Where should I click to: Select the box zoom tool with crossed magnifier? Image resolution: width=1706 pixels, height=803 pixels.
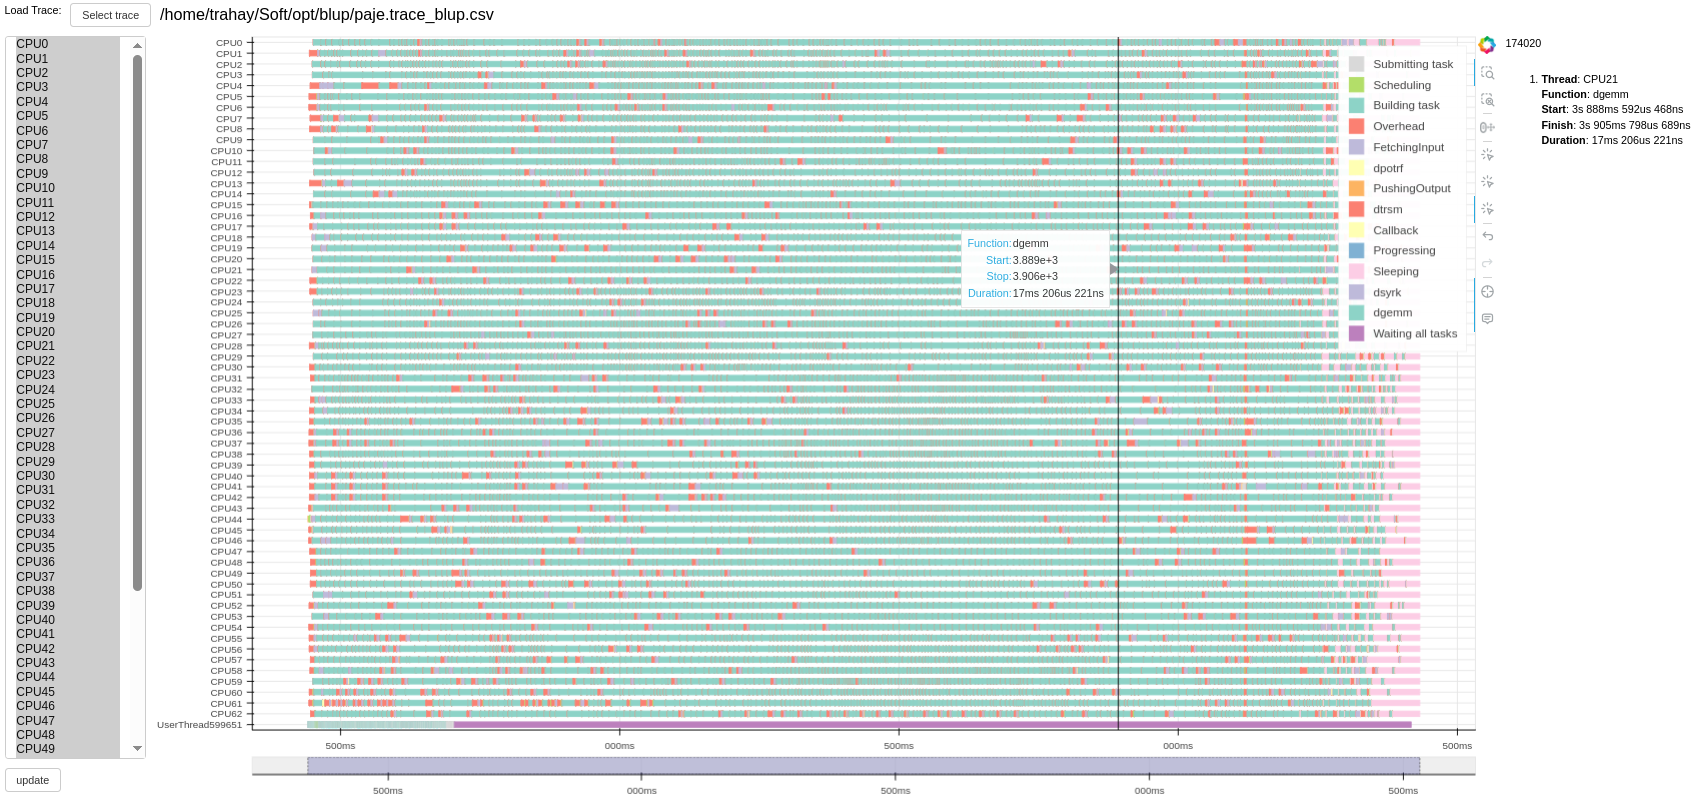1487,100
